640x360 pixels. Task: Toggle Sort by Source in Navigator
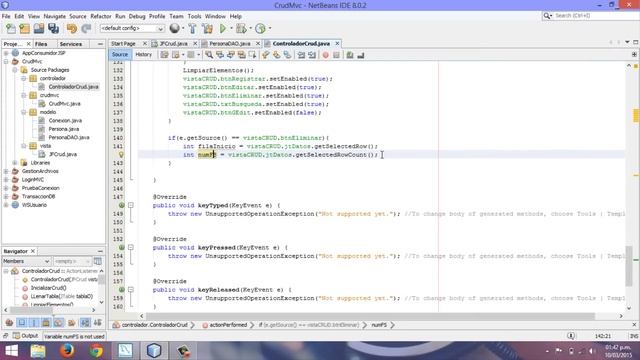(98, 323)
